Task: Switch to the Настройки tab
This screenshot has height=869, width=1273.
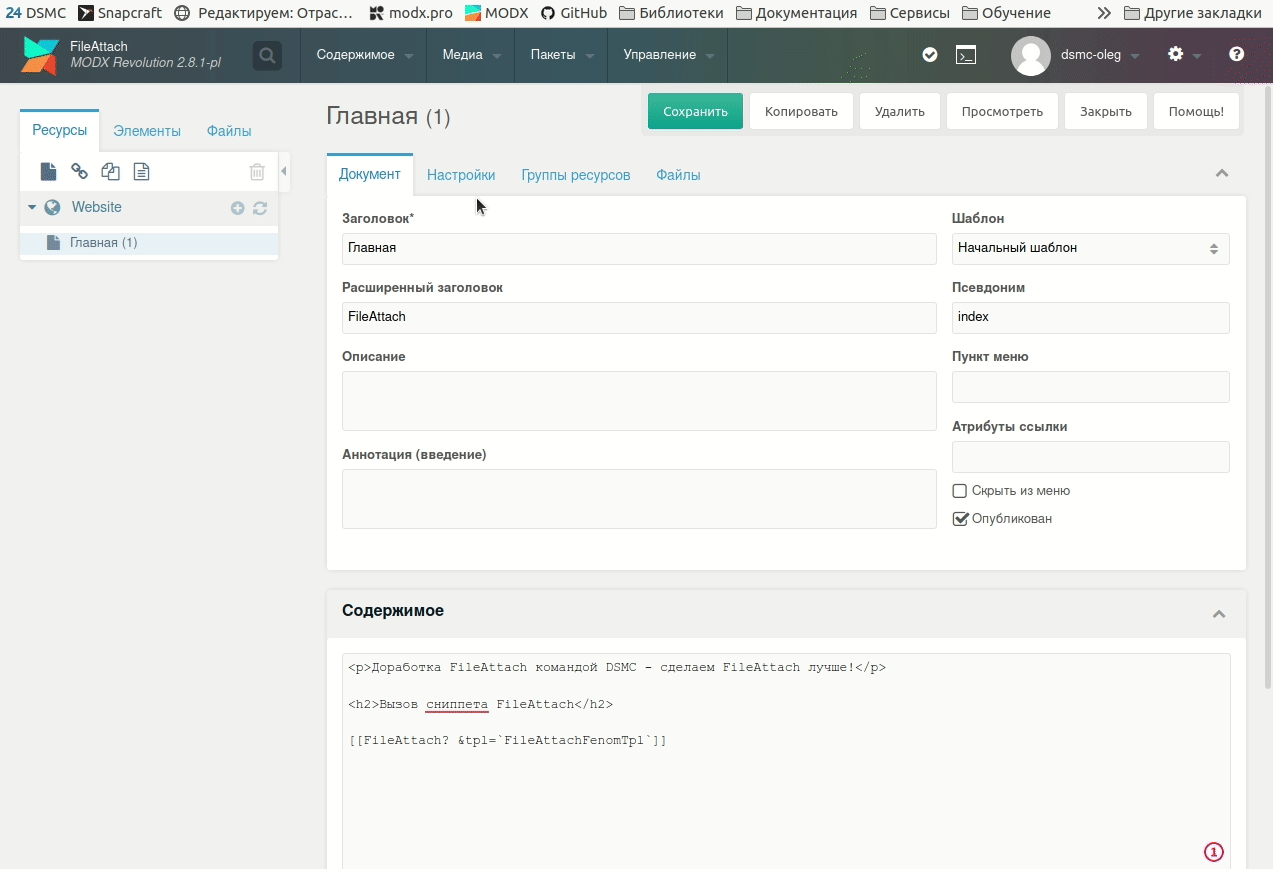Action: pos(461,175)
